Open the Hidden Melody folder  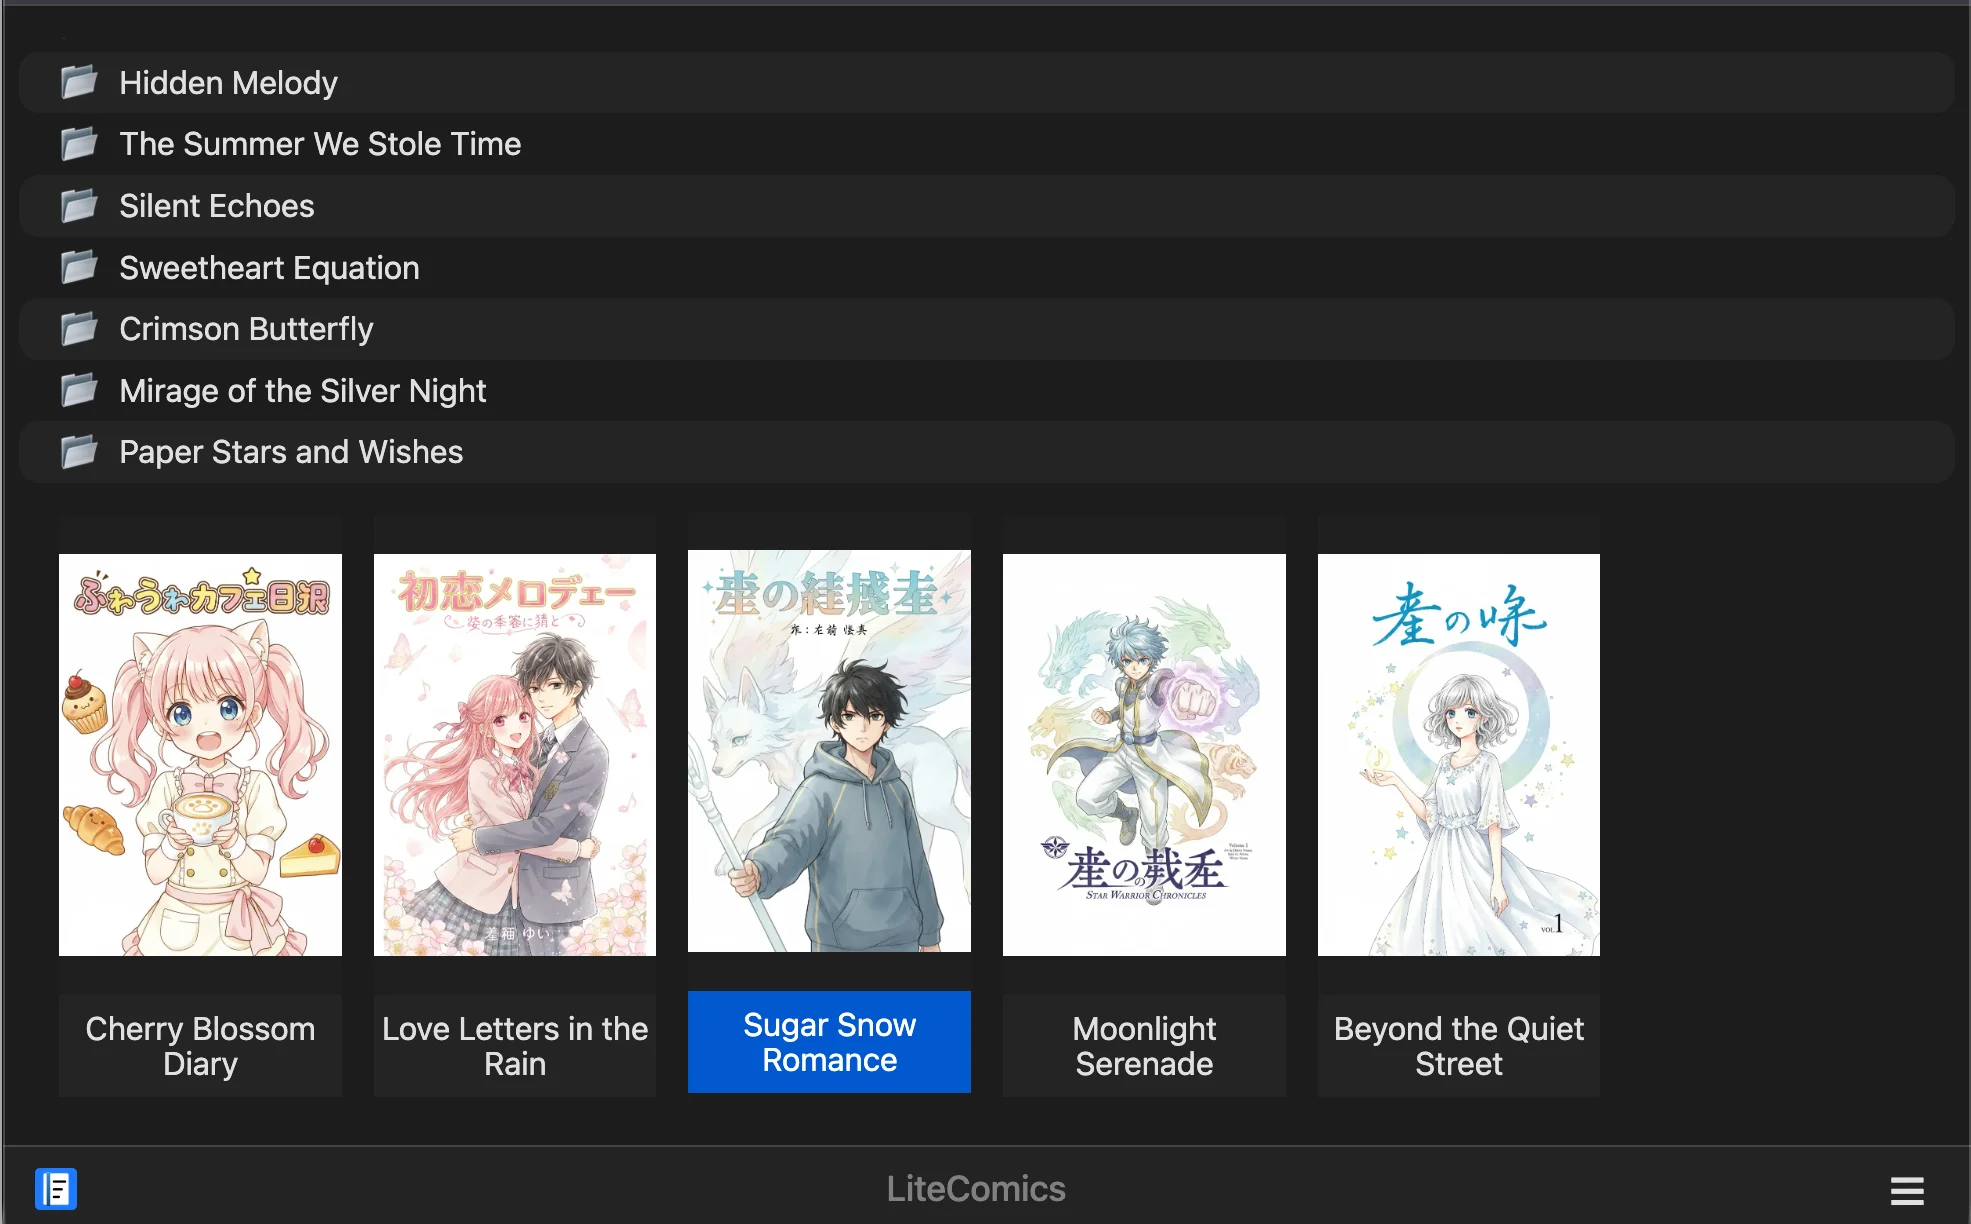(x=228, y=83)
